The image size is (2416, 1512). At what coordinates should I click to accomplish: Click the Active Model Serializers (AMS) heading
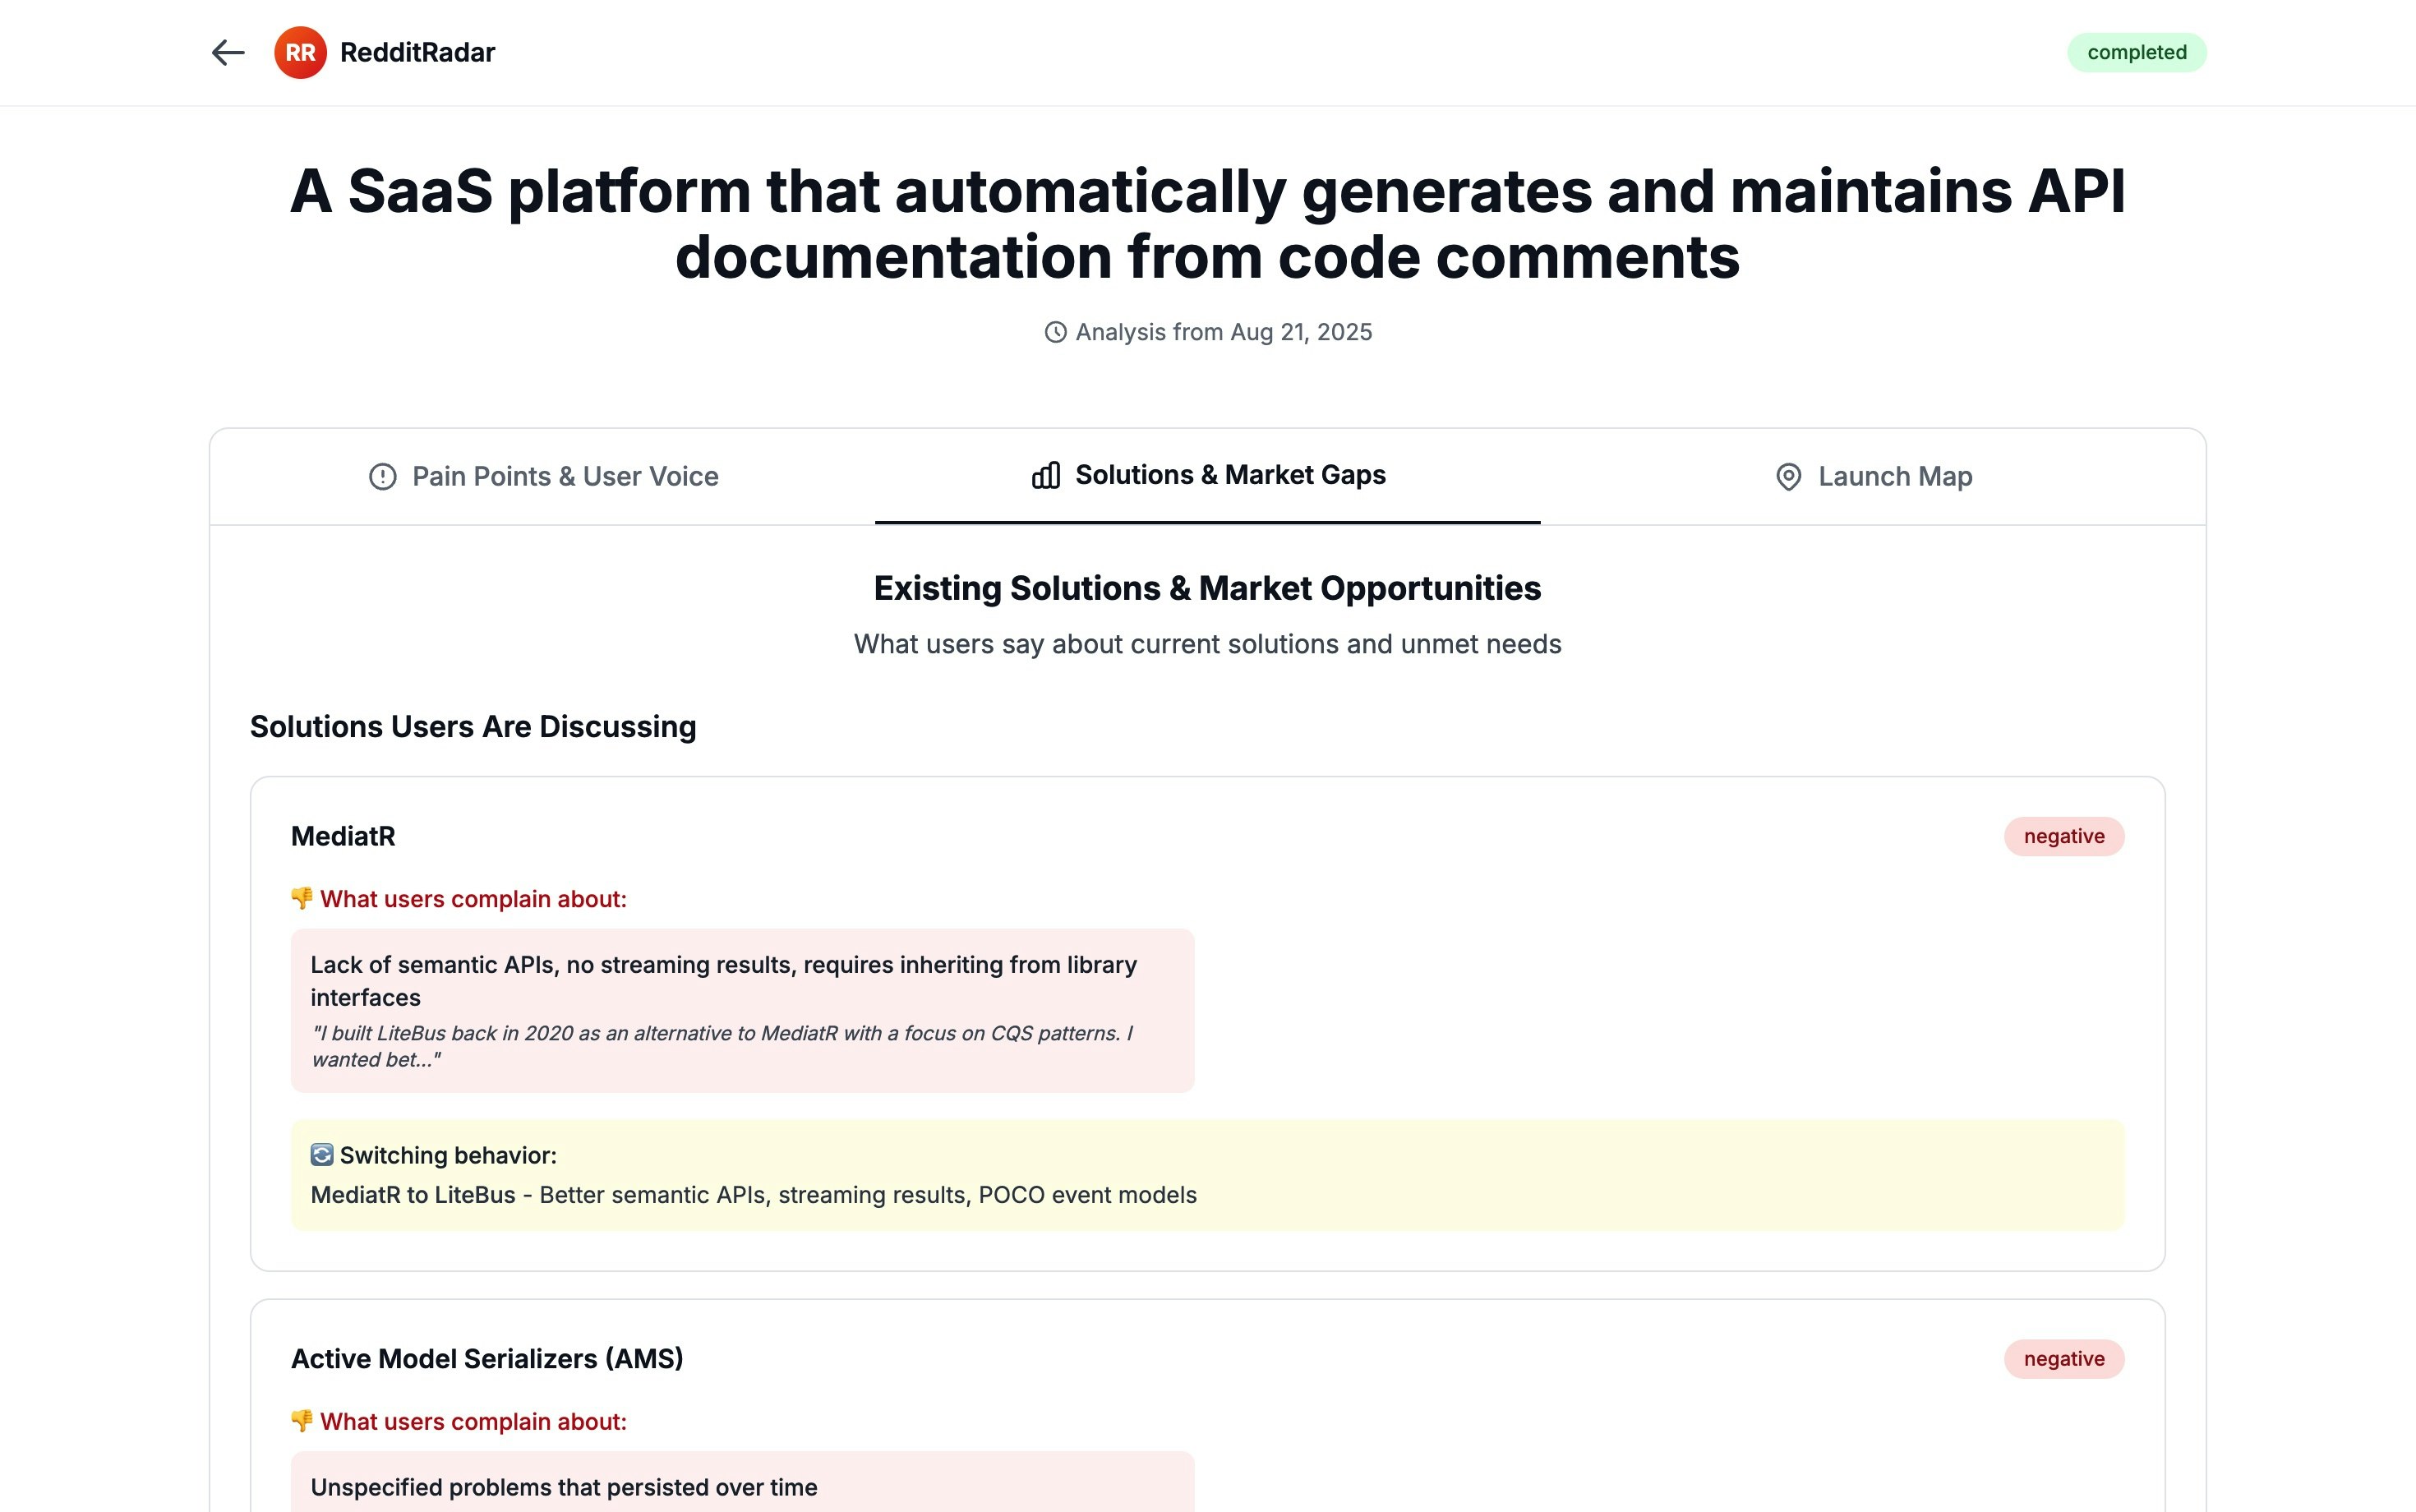click(x=487, y=1359)
